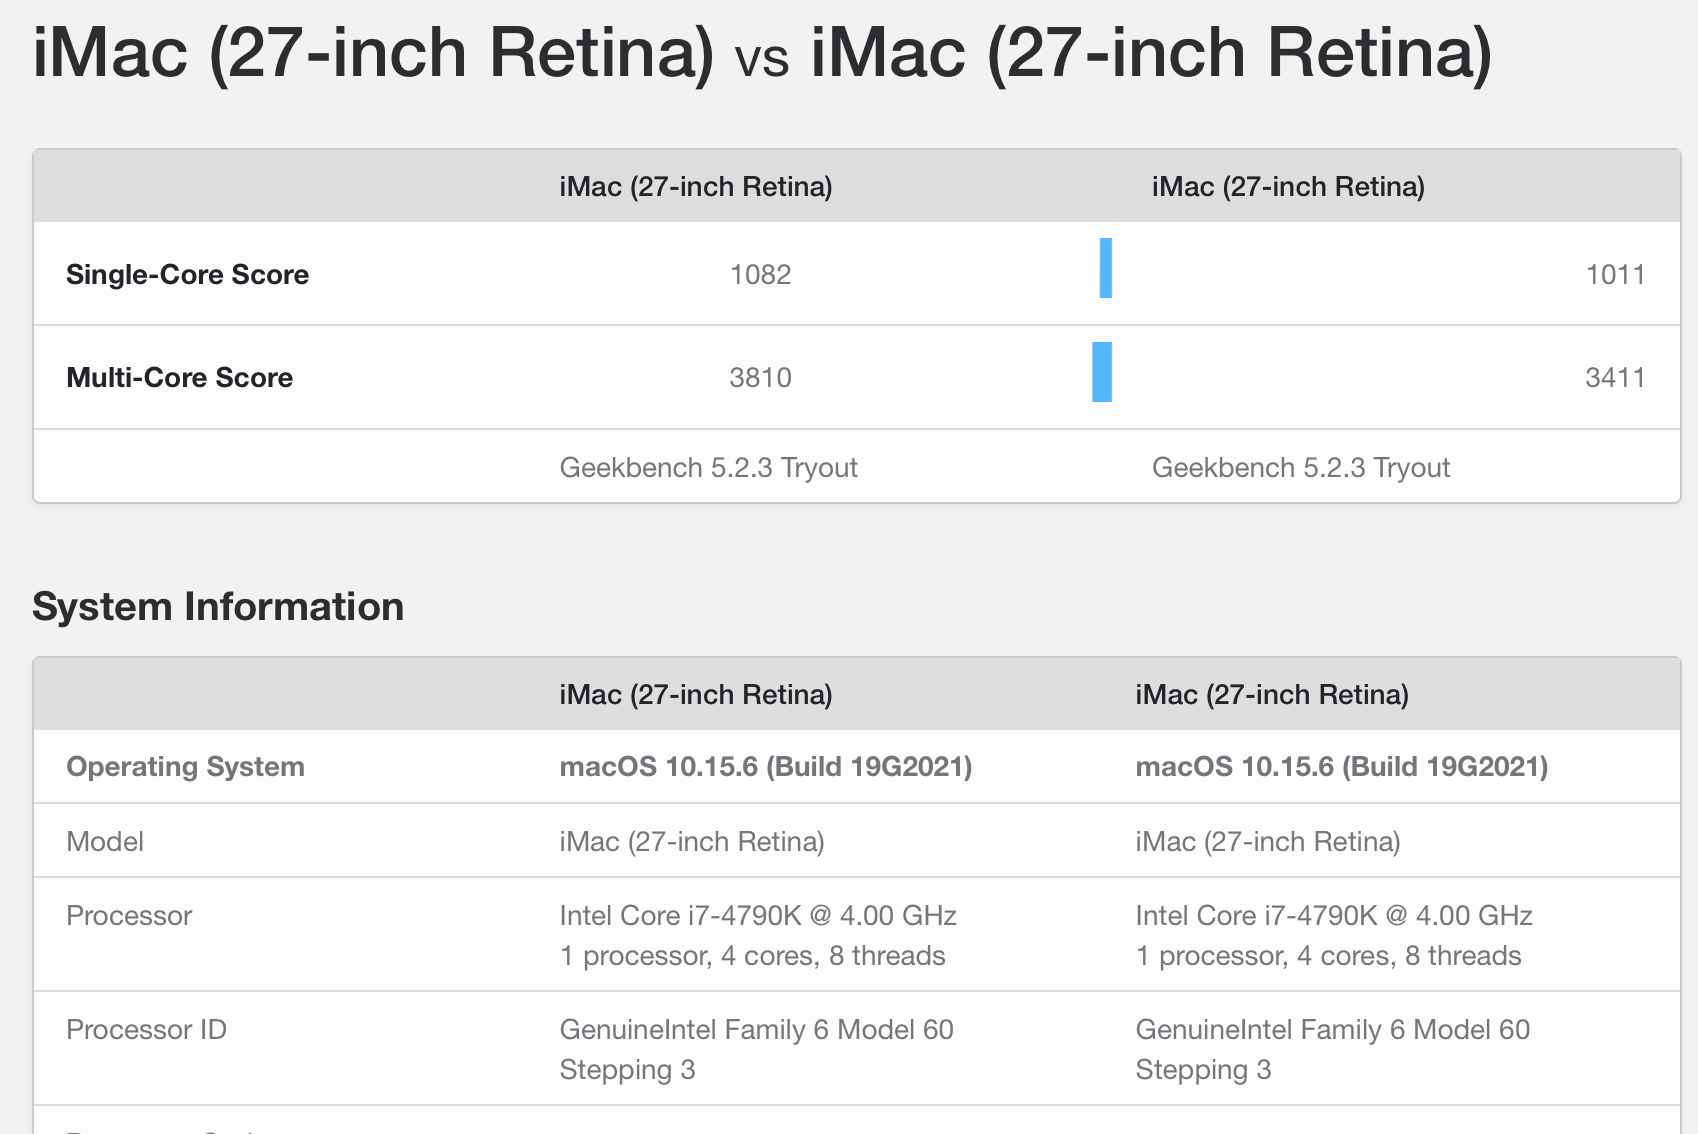Select the 3411 multi-core score value
Image resolution: width=1698 pixels, height=1134 pixels.
point(1615,378)
